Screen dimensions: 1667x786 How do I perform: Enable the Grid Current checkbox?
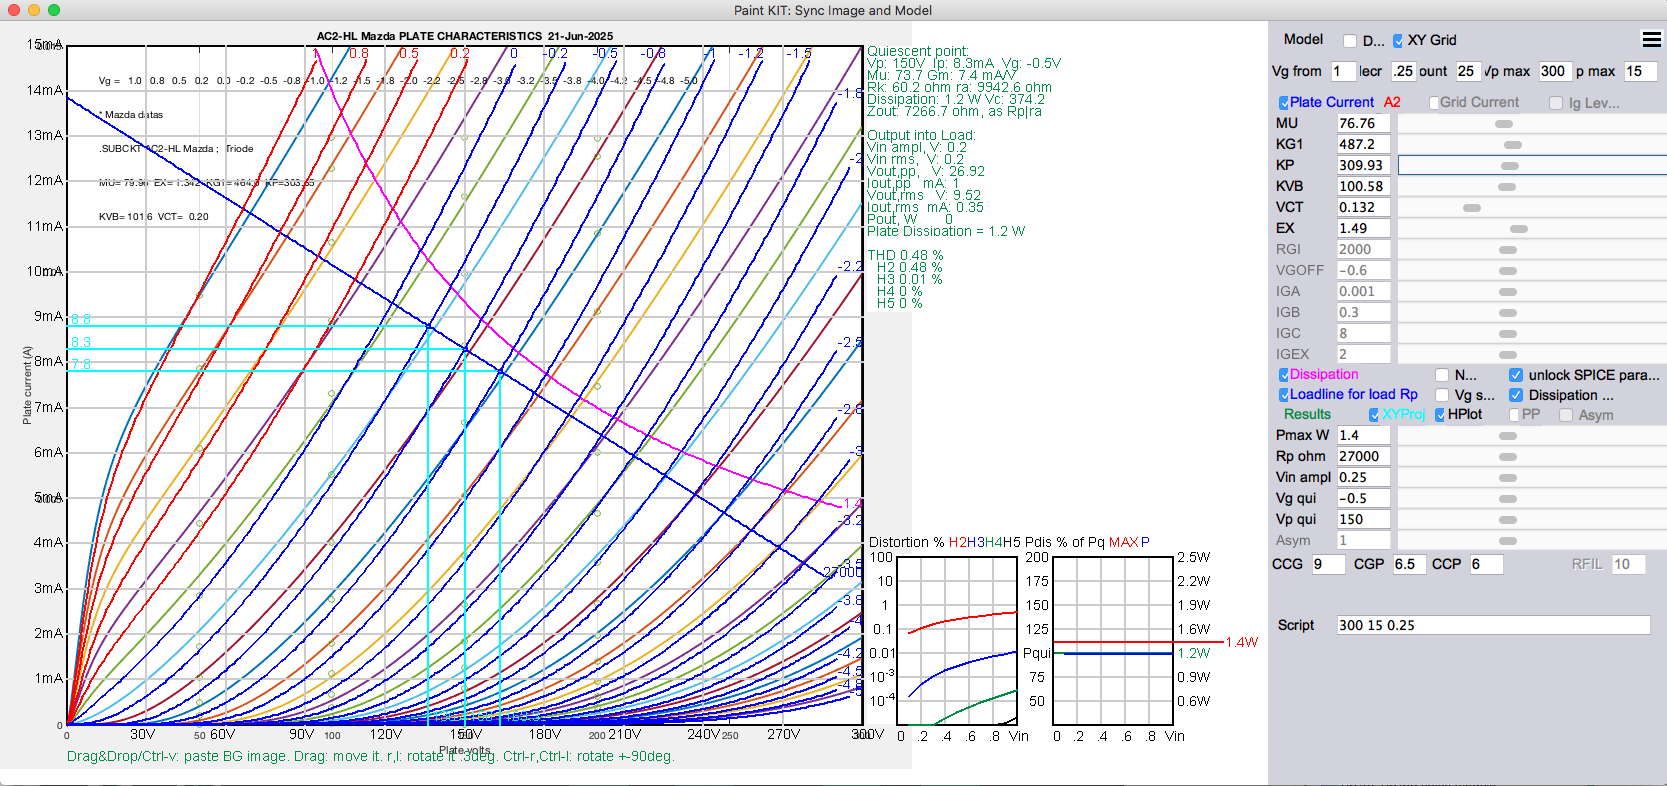pos(1434,103)
